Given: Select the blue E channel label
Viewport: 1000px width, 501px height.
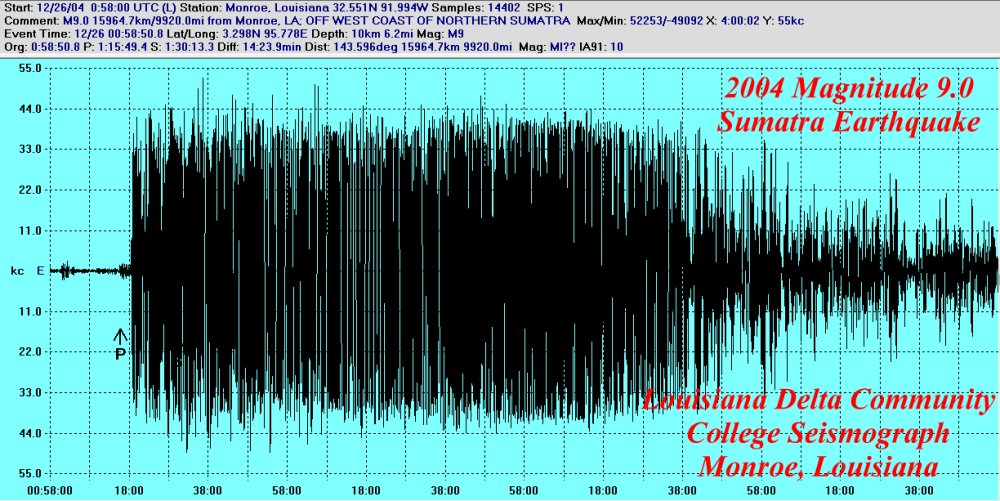Looking at the screenshot, I should (41, 271).
